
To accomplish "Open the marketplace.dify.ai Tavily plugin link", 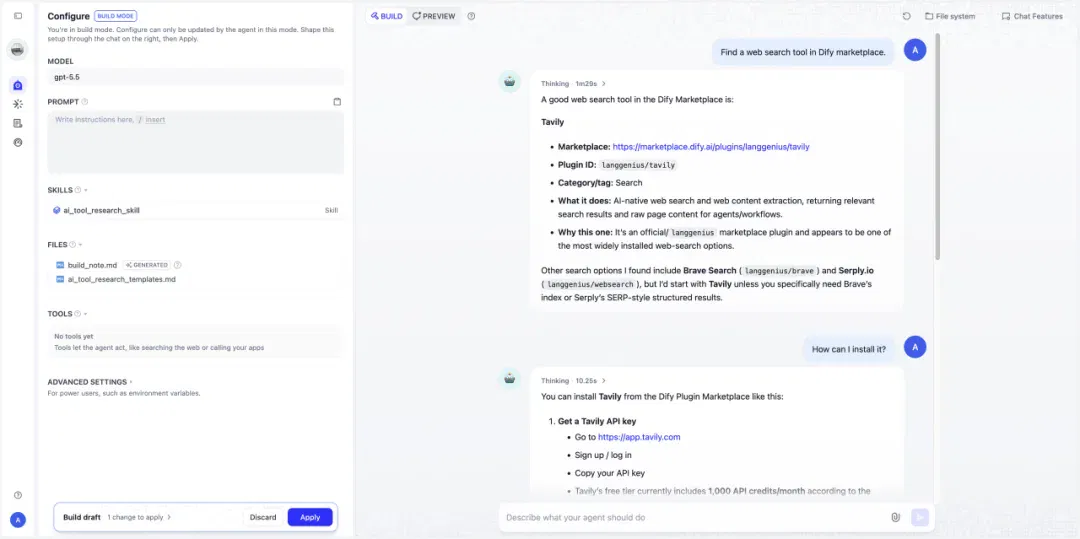I will (x=711, y=147).
